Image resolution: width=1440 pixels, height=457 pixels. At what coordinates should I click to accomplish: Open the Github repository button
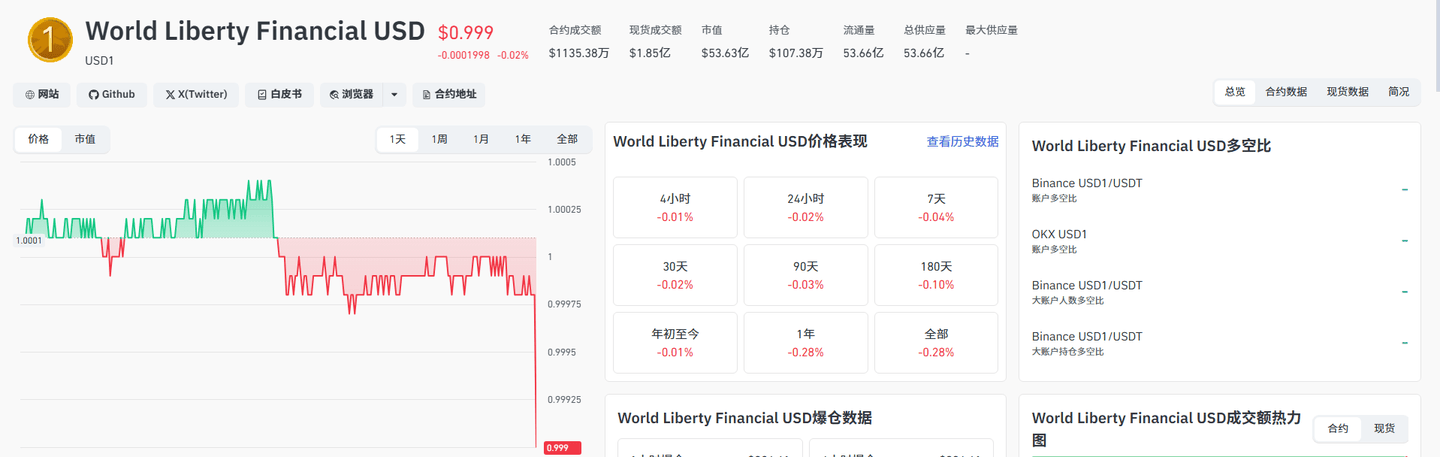point(111,95)
